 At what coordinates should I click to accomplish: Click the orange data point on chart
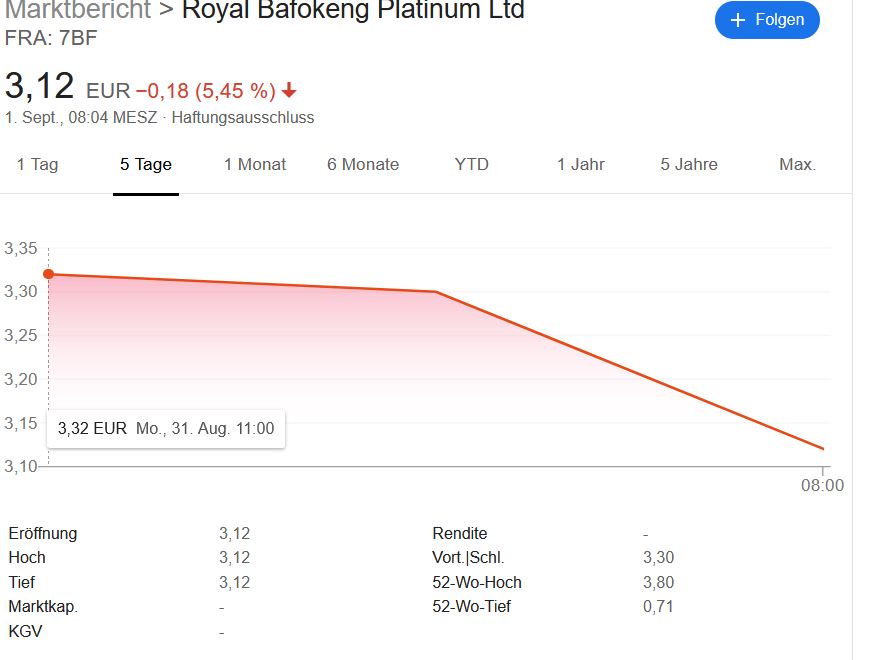click(x=48, y=274)
